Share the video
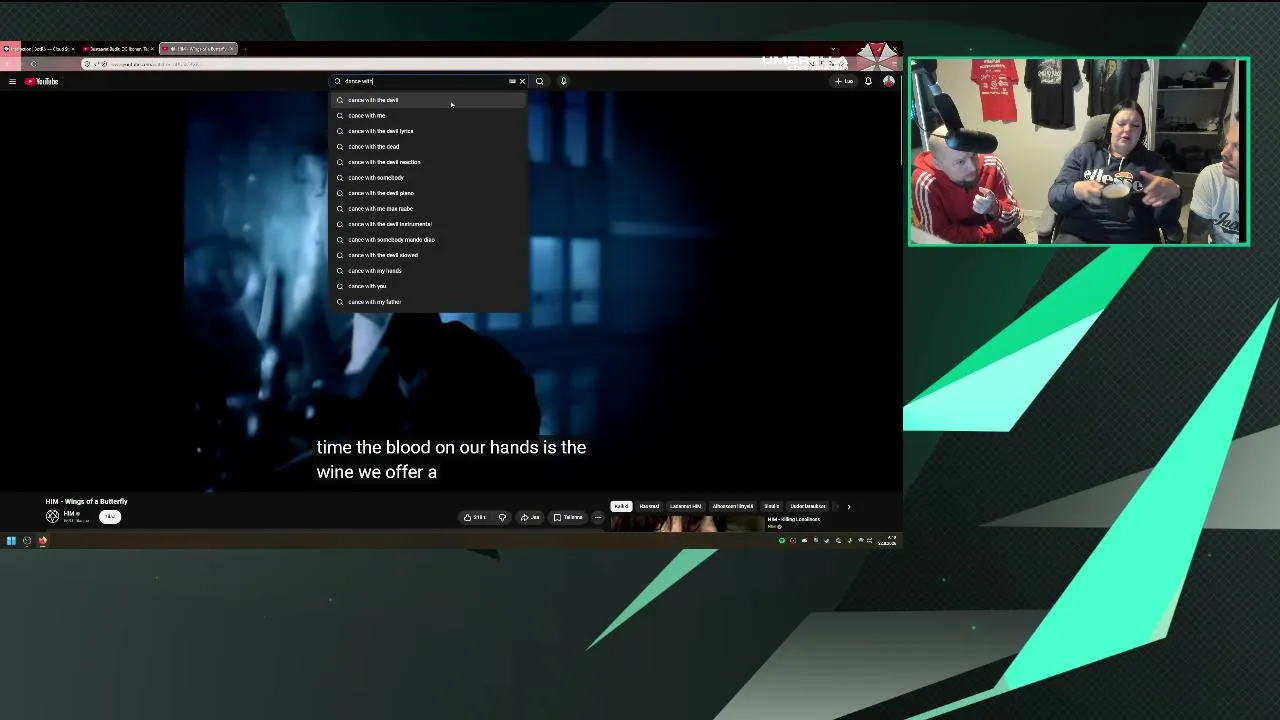The height and width of the screenshot is (720, 1280). coord(530,517)
